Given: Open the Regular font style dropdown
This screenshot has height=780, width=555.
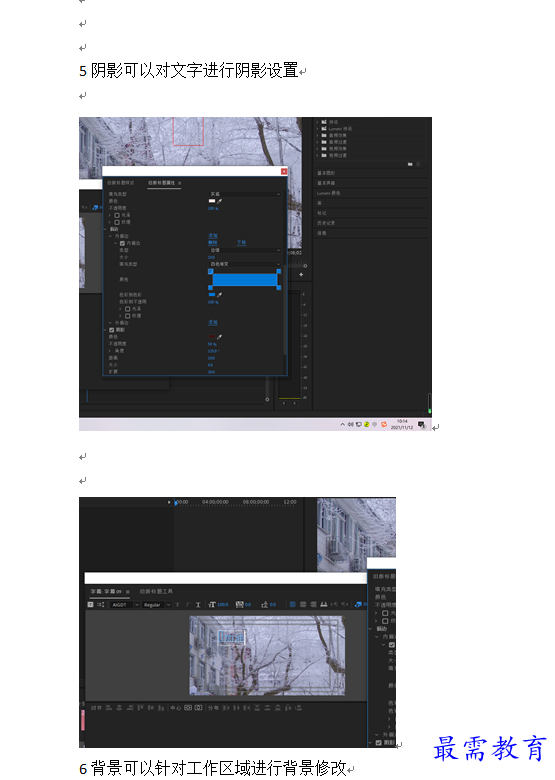Looking at the screenshot, I should (156, 604).
